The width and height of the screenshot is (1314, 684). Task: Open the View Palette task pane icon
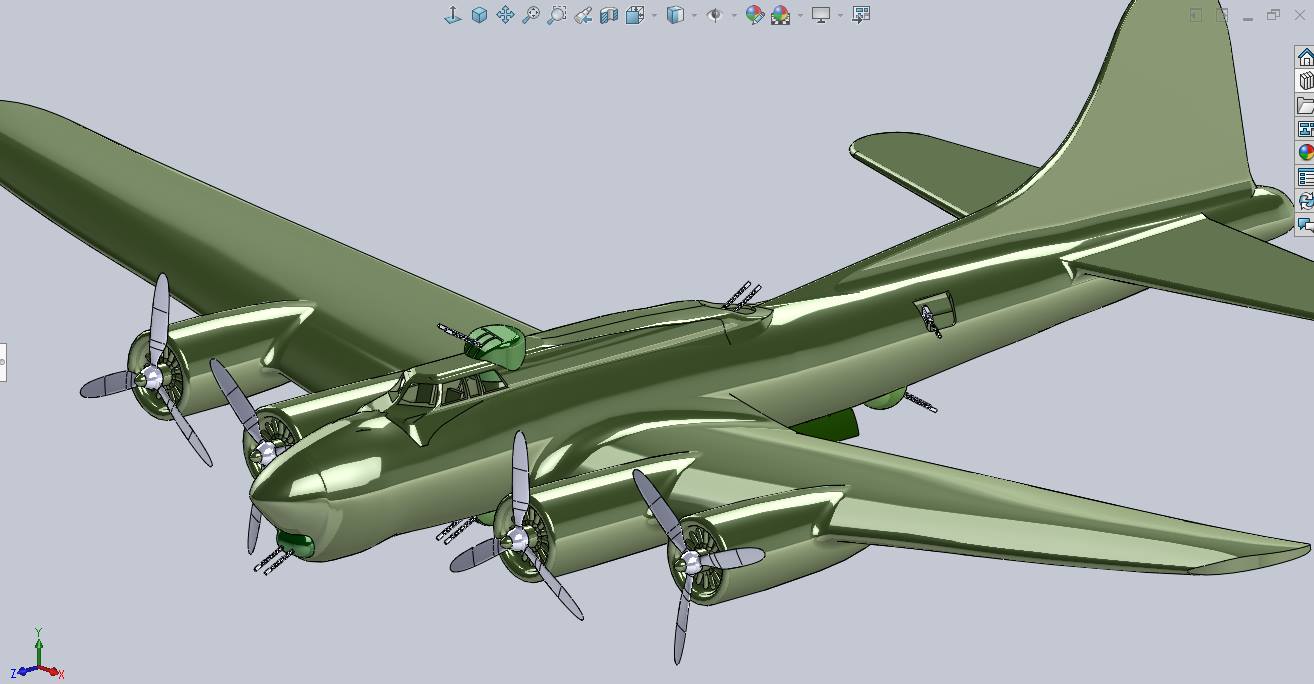tap(1305, 129)
